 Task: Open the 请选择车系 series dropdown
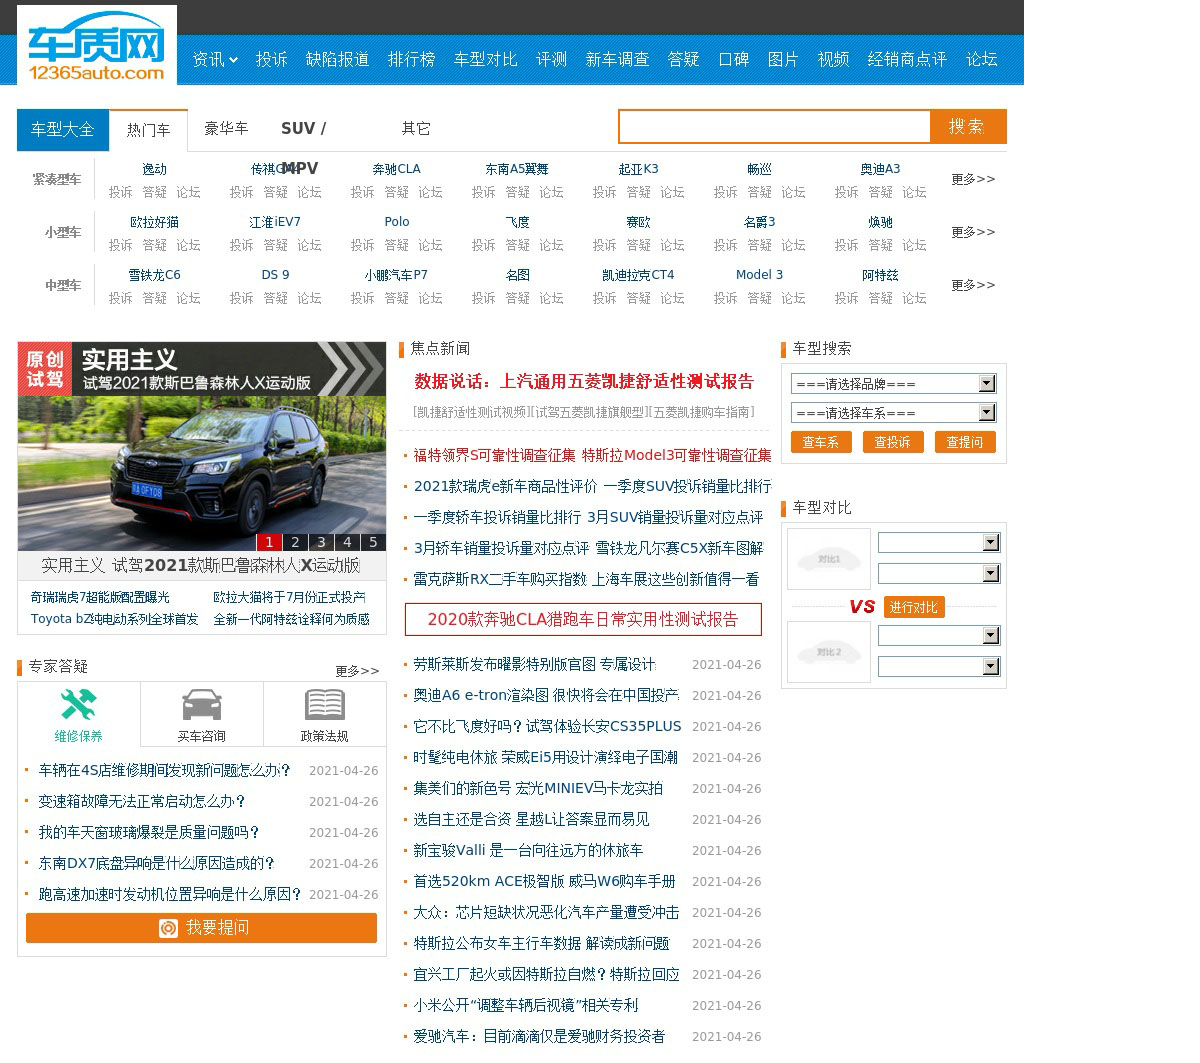[892, 413]
